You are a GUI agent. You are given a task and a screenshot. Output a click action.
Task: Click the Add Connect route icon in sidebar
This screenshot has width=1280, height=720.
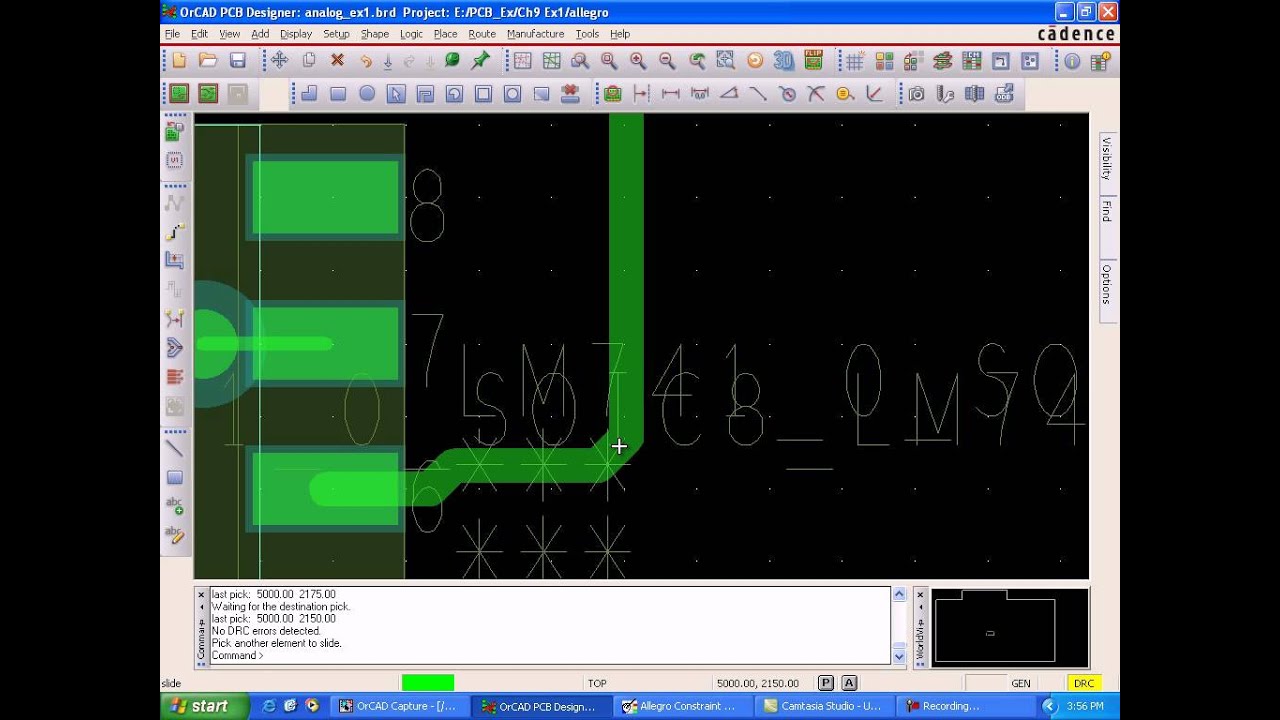(x=175, y=232)
